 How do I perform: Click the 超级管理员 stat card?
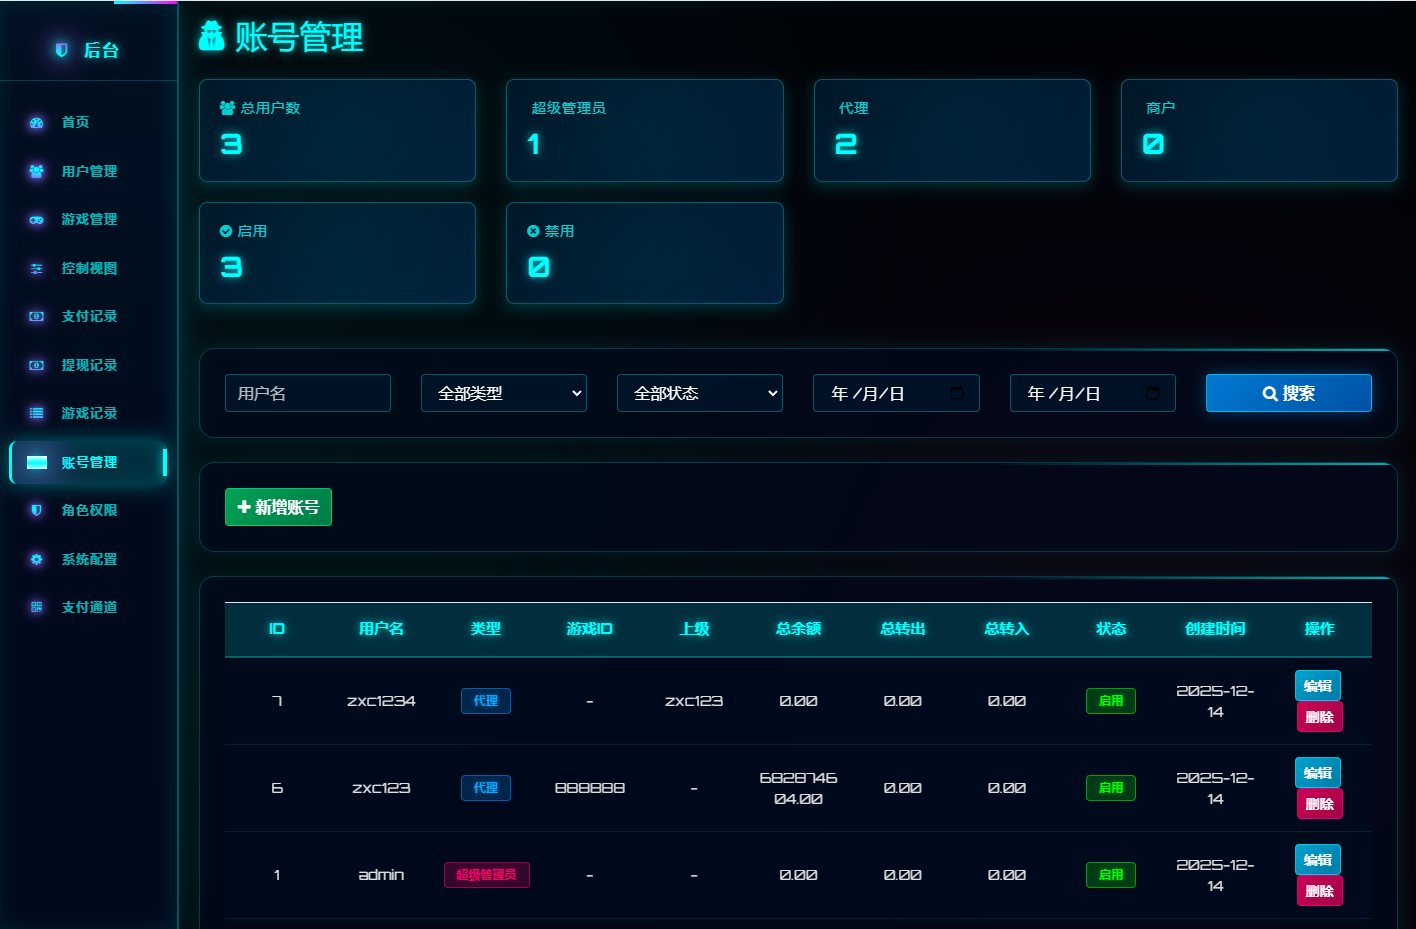645,130
